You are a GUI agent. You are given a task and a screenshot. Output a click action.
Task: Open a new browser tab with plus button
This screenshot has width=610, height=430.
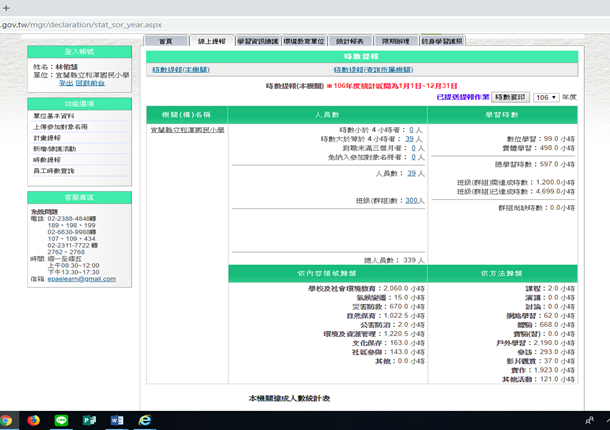(6, 7)
